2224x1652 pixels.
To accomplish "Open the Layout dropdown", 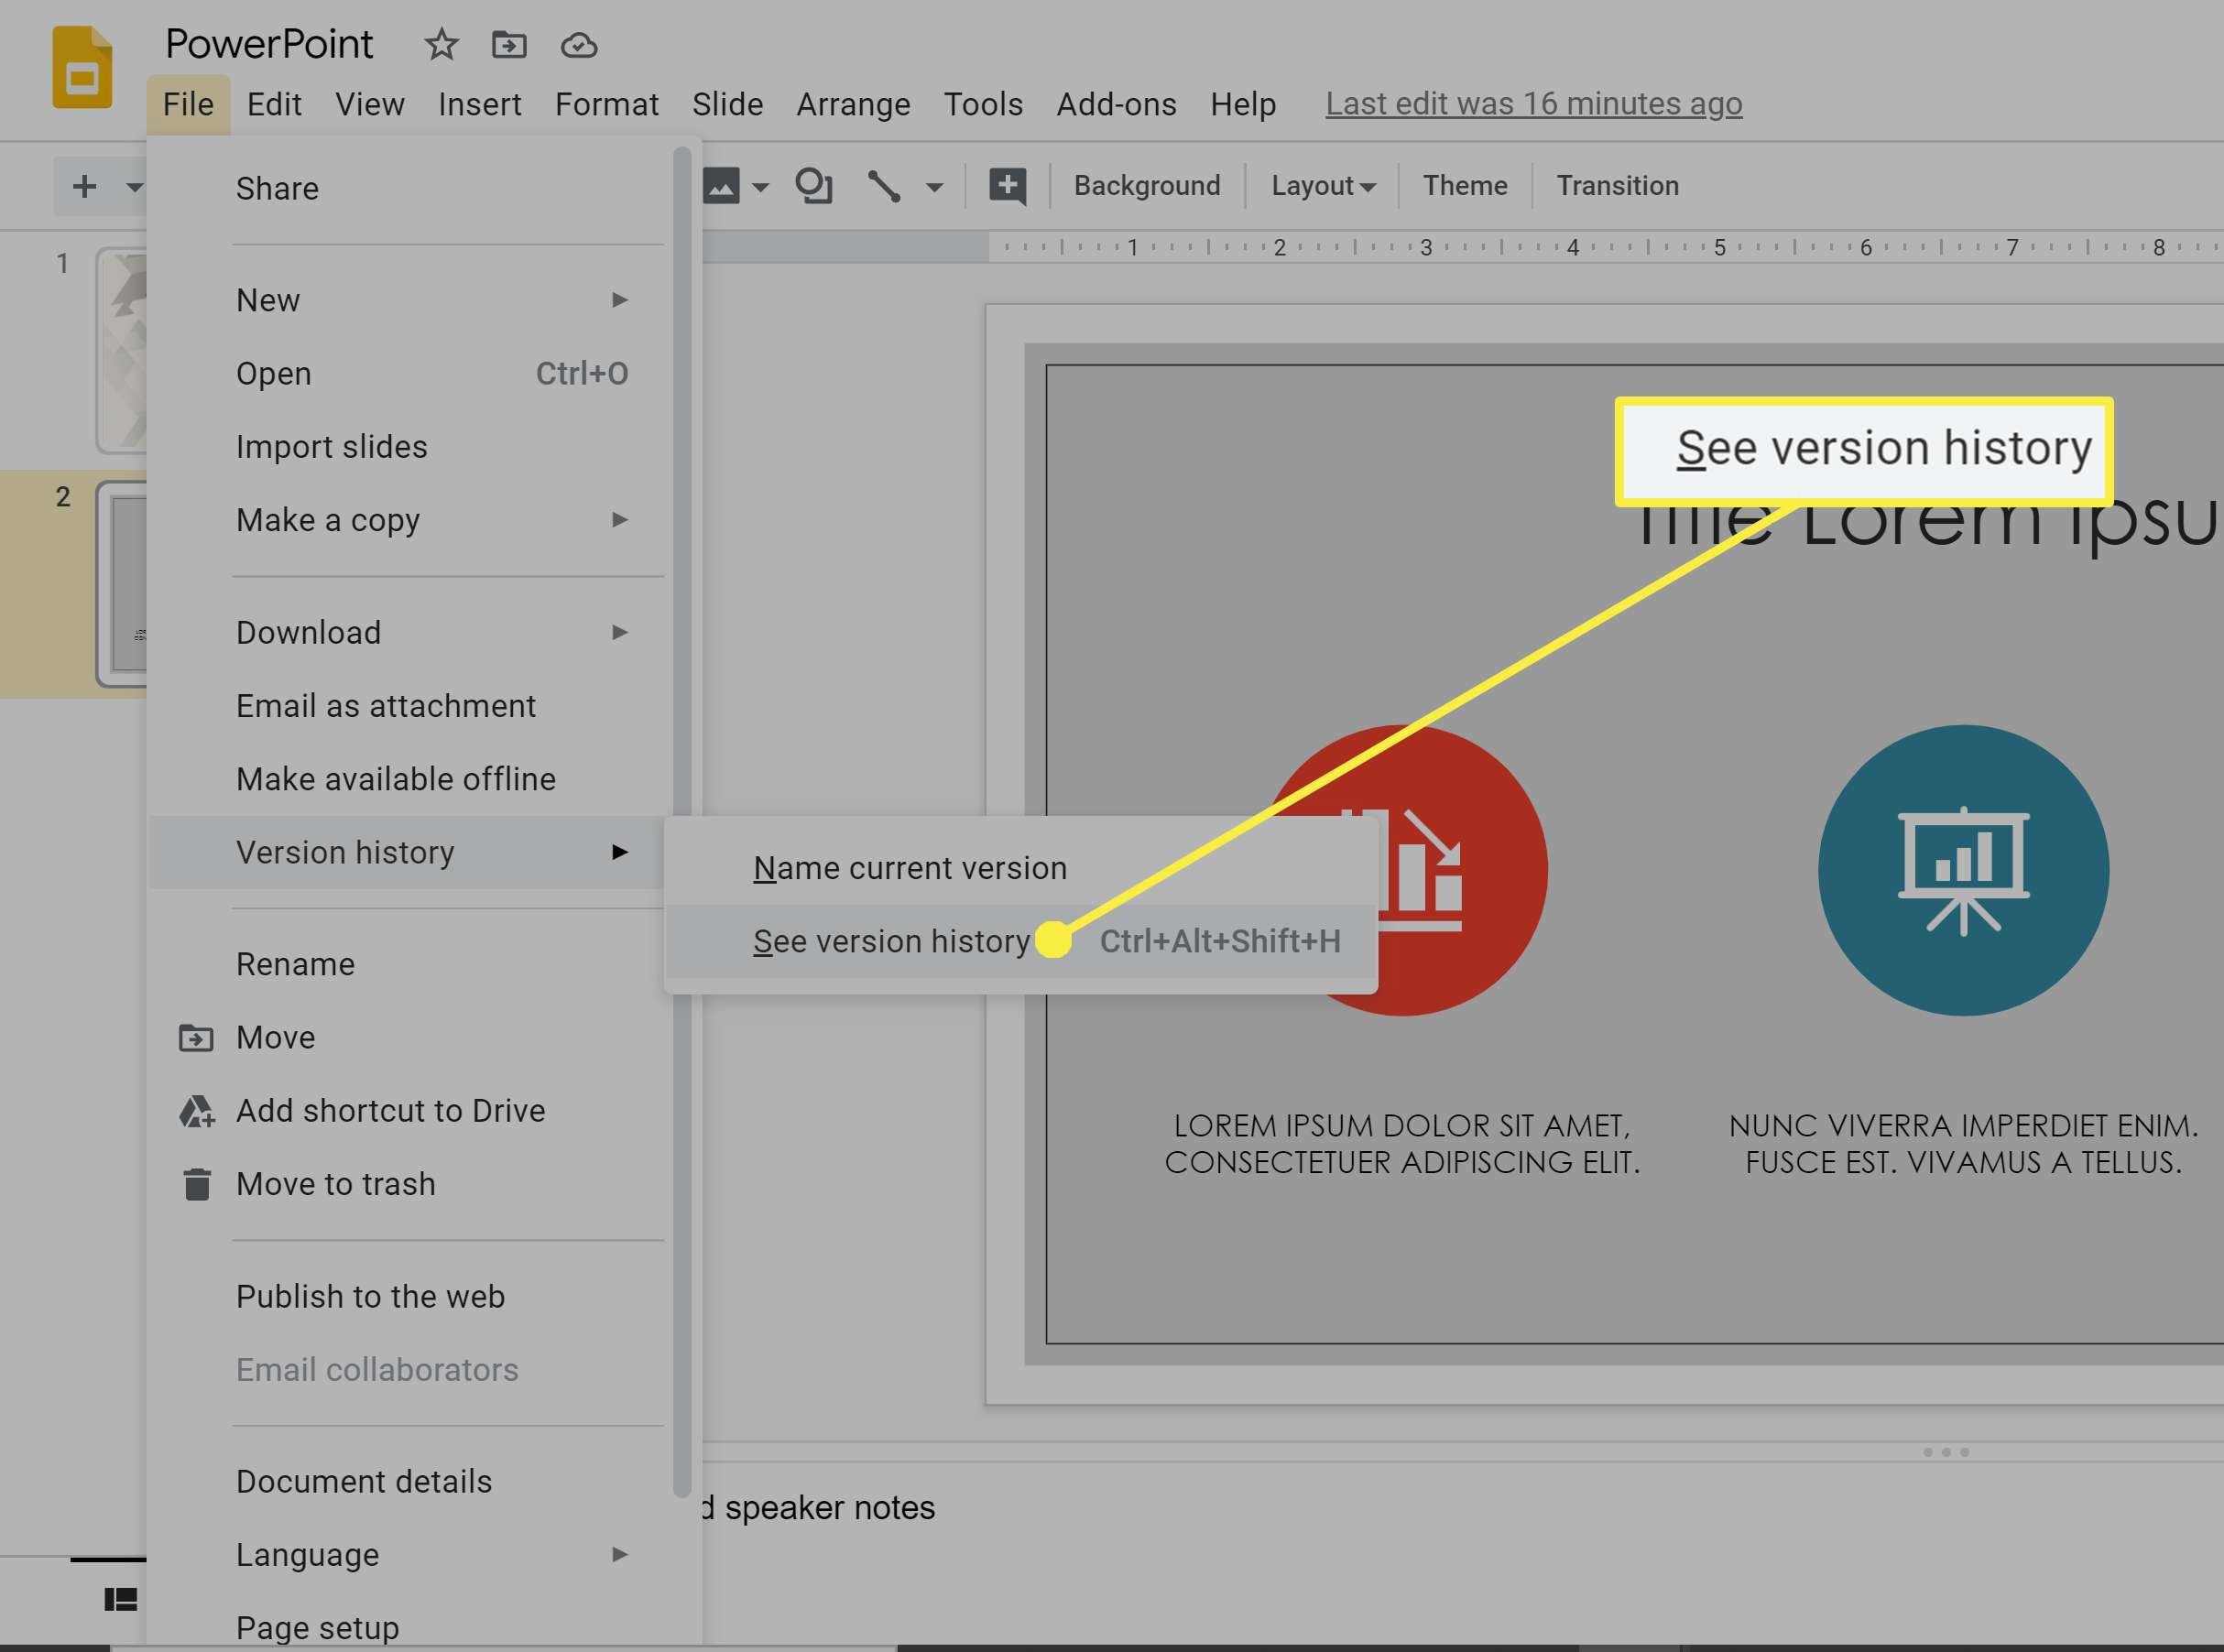I will (1323, 186).
